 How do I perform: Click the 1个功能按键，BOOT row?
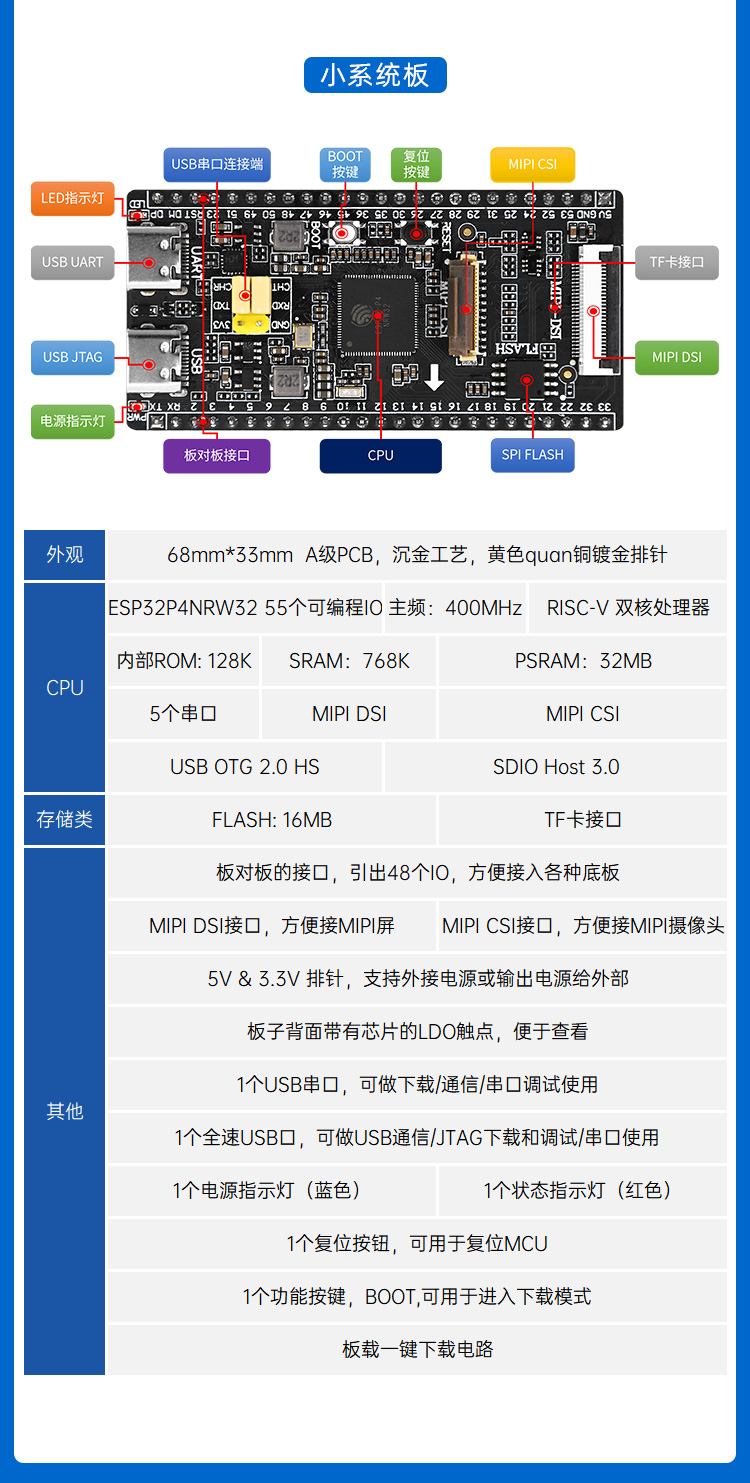[417, 1297]
